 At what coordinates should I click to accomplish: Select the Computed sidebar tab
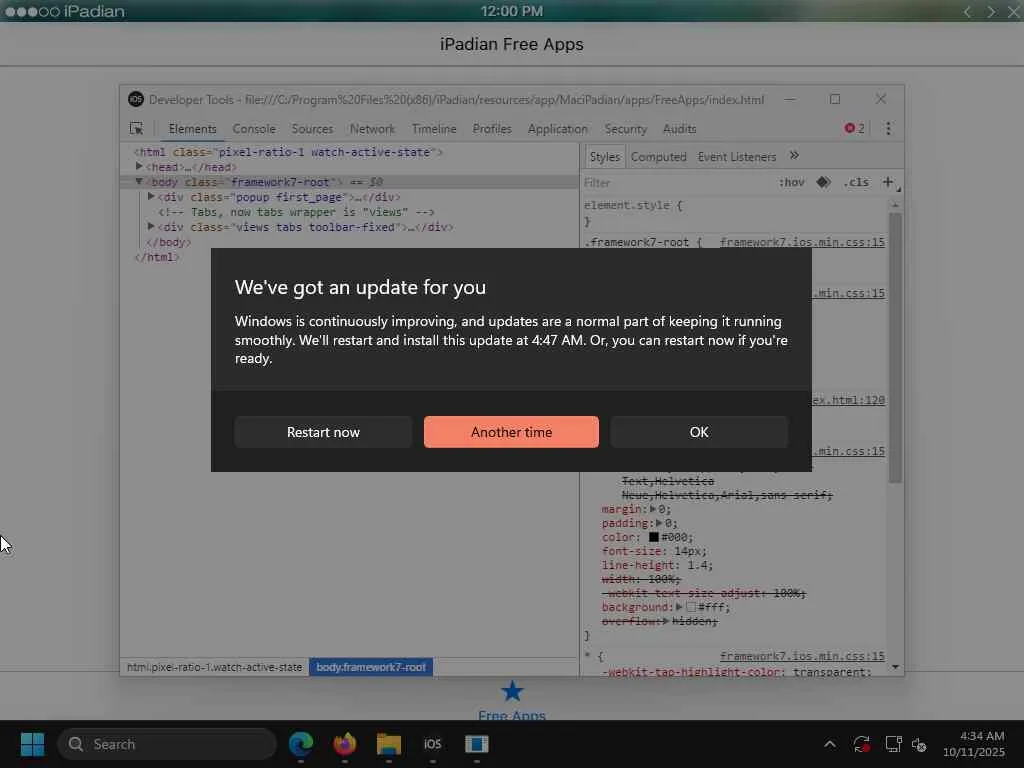click(x=658, y=157)
